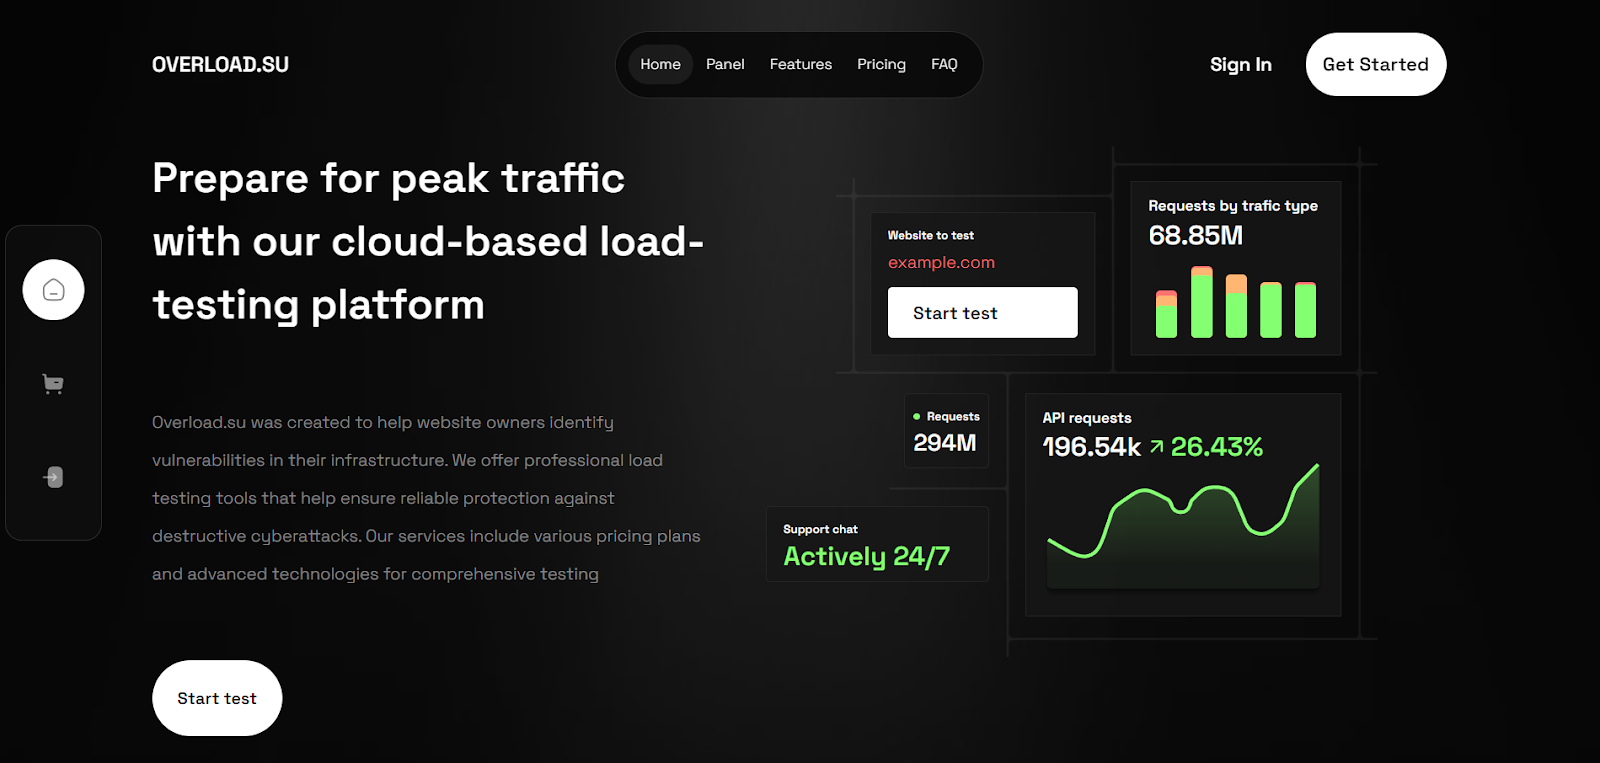Click the upward arrow beside 26.43%

pyautogui.click(x=1156, y=447)
